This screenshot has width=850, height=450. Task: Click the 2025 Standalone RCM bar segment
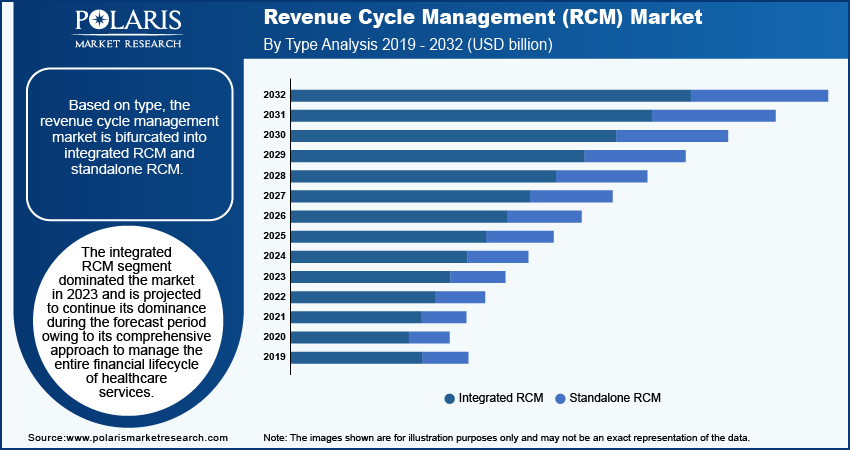(x=520, y=236)
